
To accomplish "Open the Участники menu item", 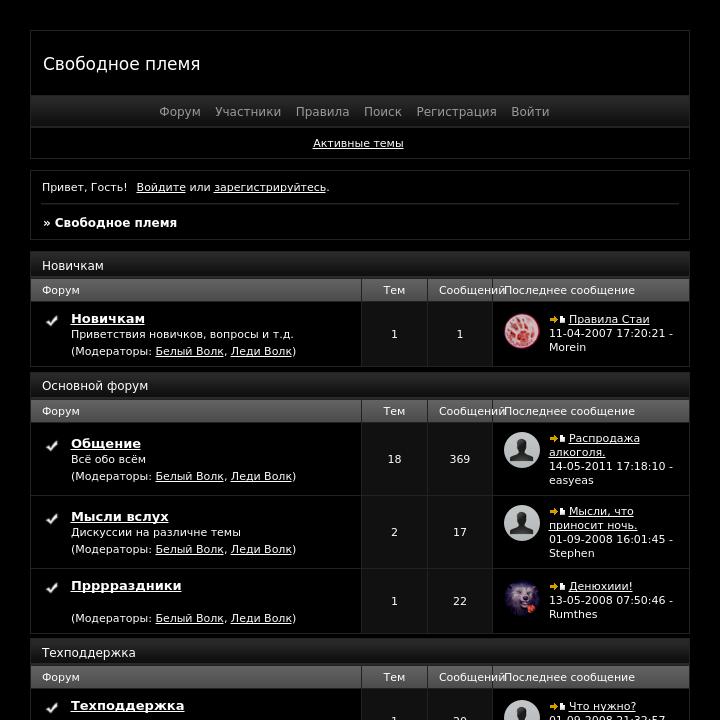I will 248,112.
